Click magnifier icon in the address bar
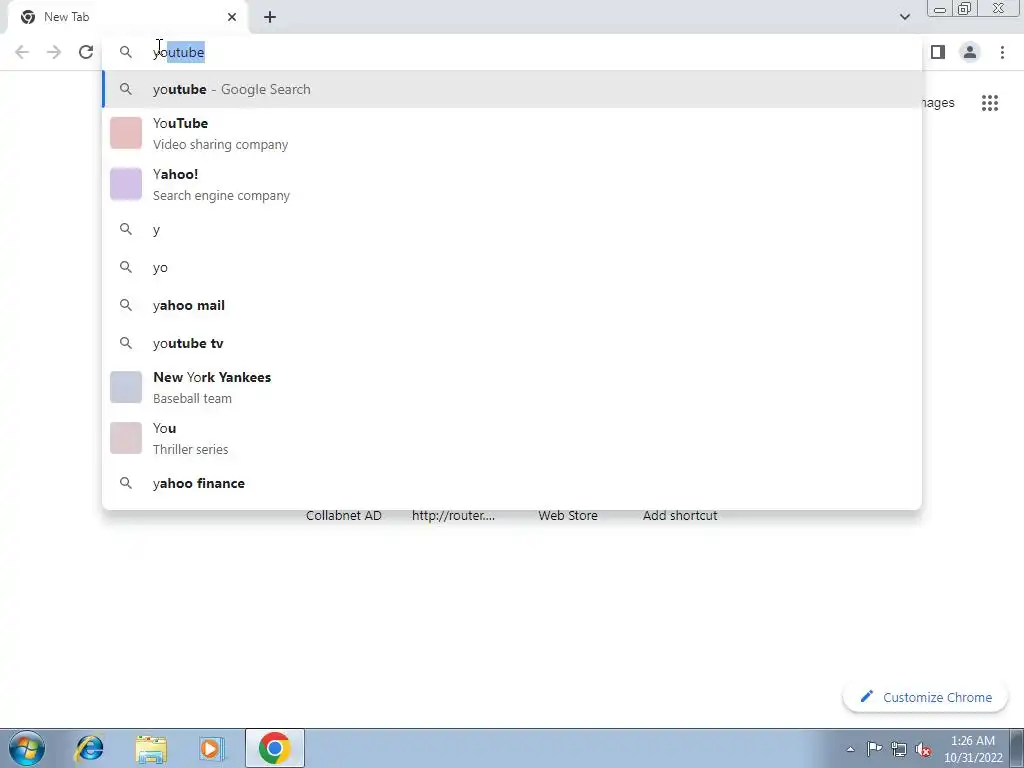Screen dimensions: 1024x768 point(126,52)
